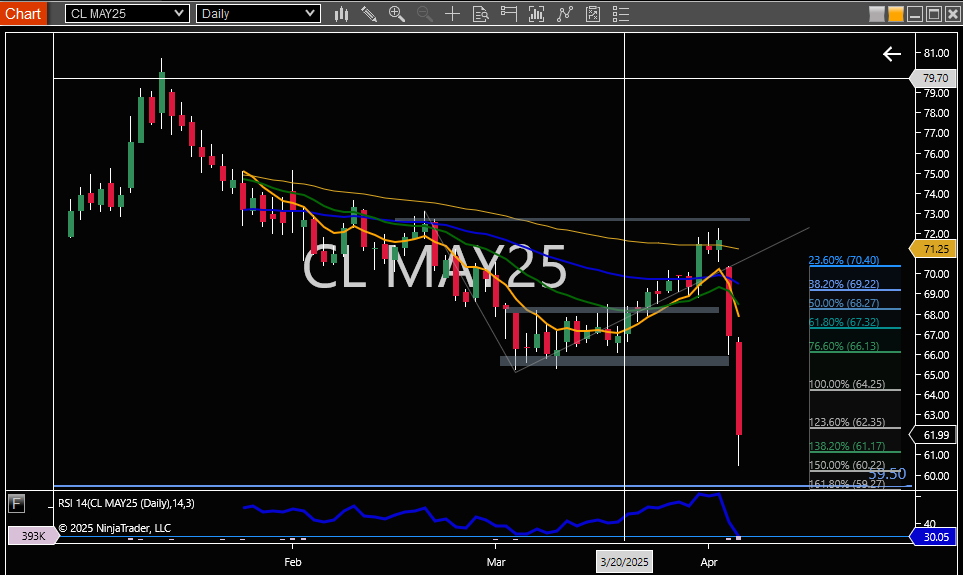Click the 50.00% (68.27) Fibonacci label
This screenshot has width=963, height=575.
tap(844, 303)
